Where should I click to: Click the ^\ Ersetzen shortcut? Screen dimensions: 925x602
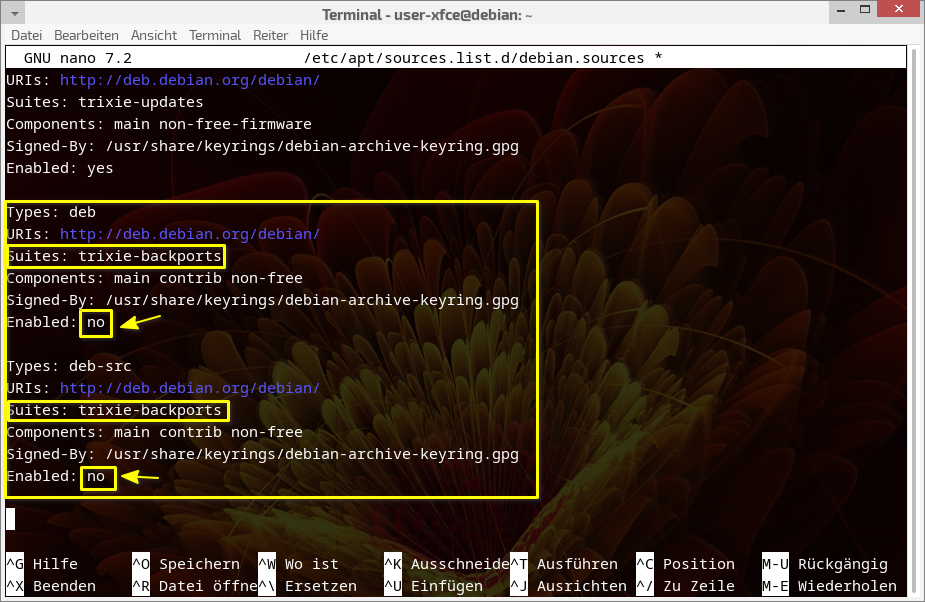pos(307,586)
